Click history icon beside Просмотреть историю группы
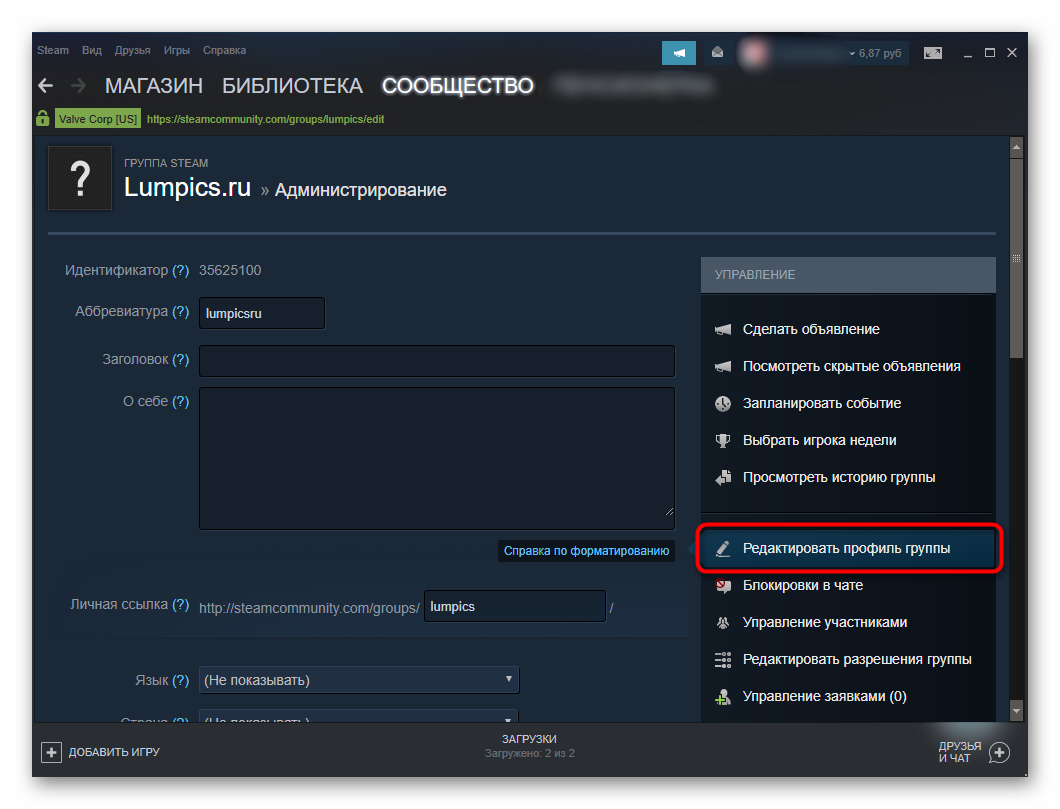The image size is (1060, 809). (x=723, y=477)
